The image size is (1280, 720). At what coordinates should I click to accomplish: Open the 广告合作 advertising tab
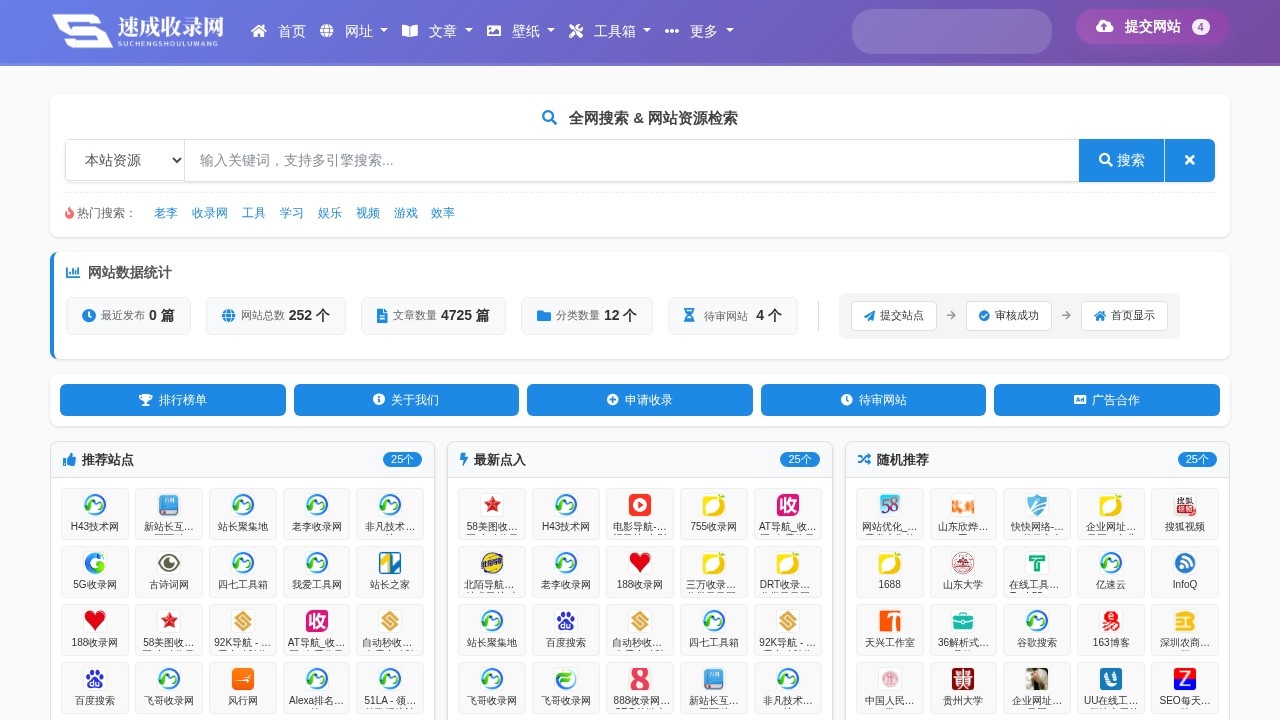pyautogui.click(x=1107, y=400)
